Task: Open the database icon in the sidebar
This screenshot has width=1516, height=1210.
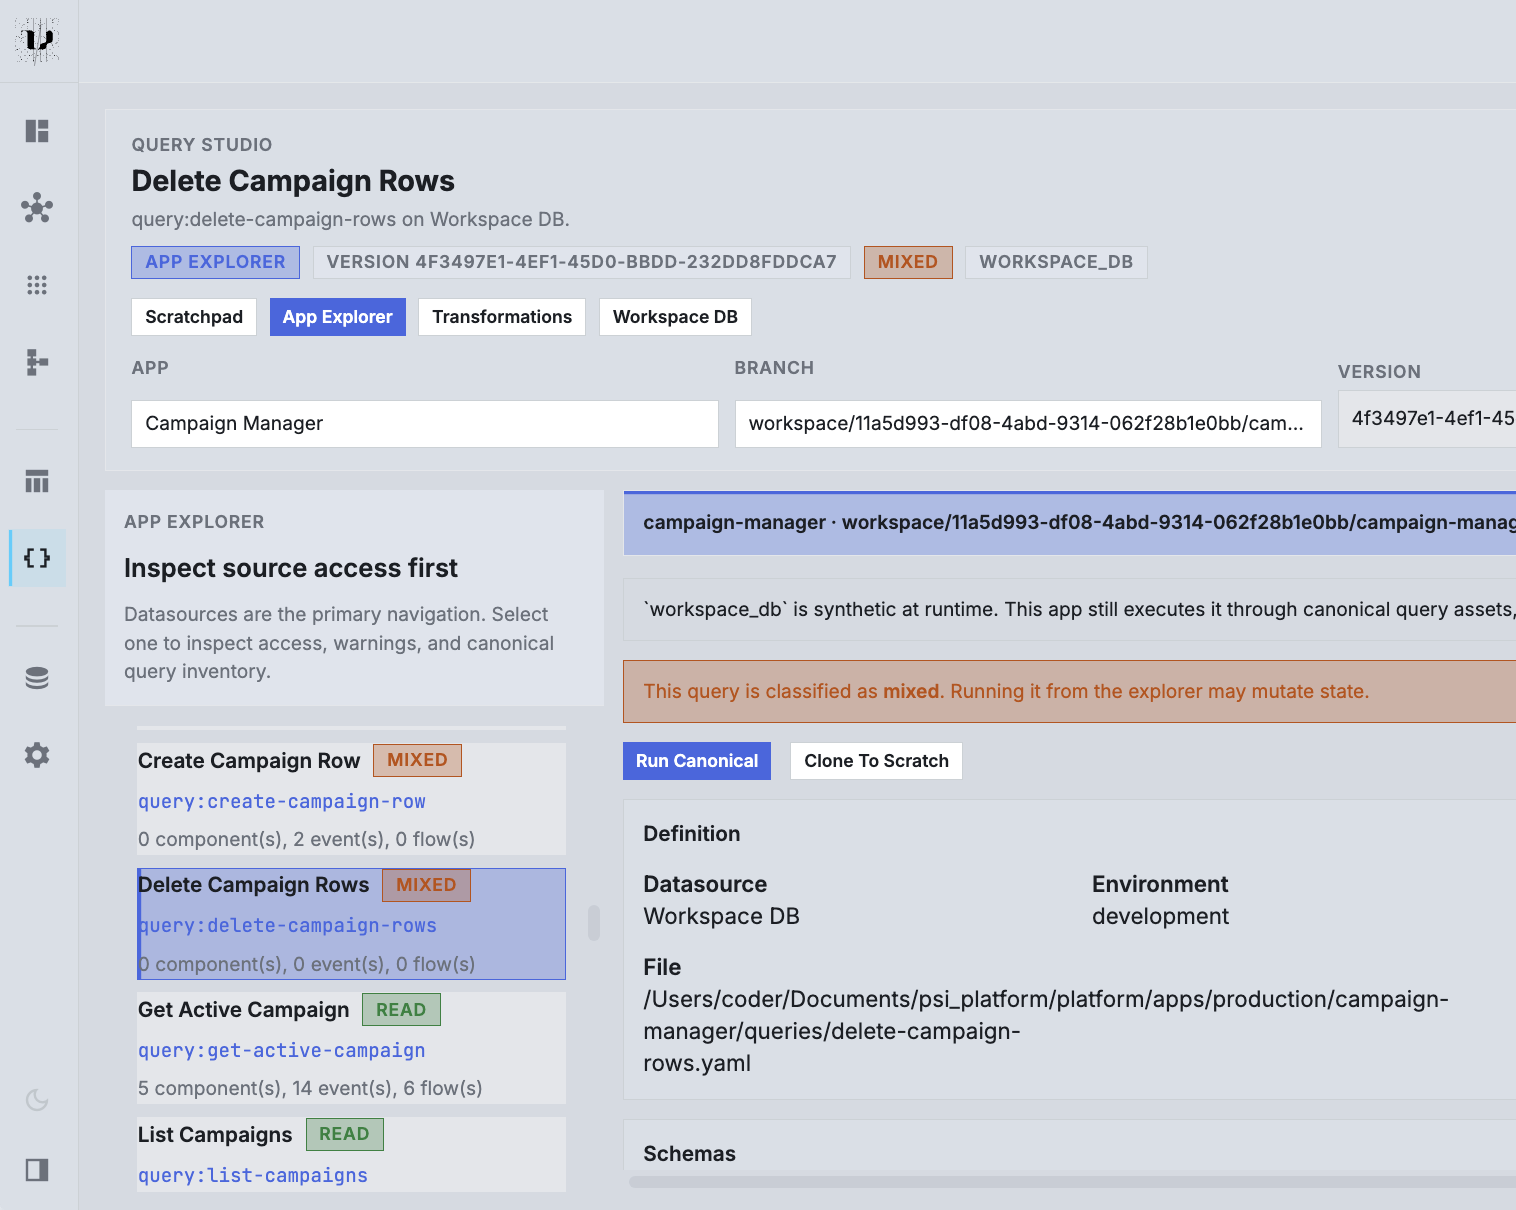Action: [37, 677]
